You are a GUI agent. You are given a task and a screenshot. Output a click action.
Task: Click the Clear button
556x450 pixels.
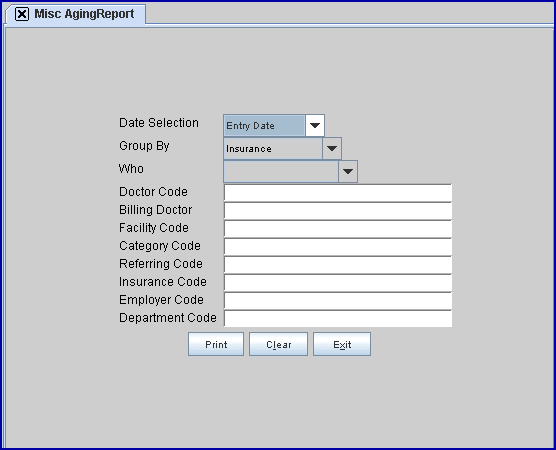coord(278,344)
